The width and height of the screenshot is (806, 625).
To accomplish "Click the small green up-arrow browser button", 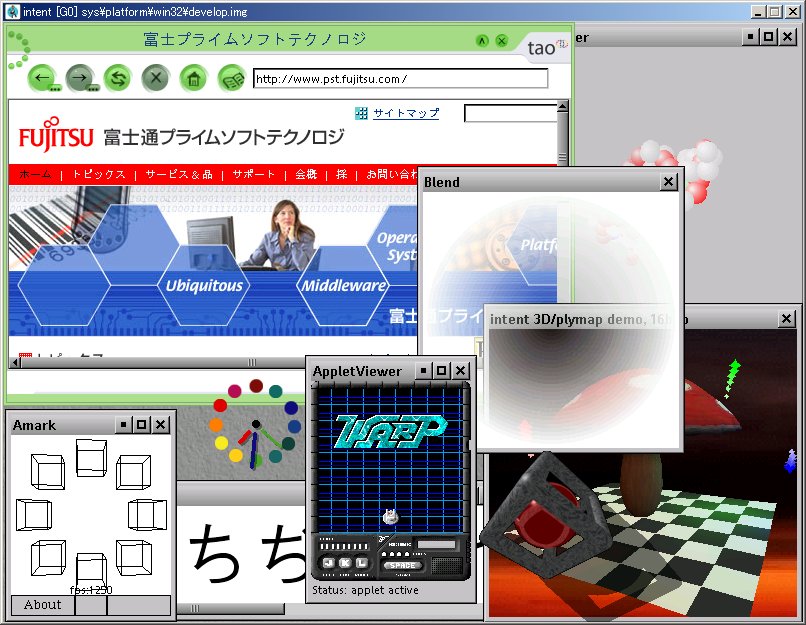I will [x=482, y=41].
